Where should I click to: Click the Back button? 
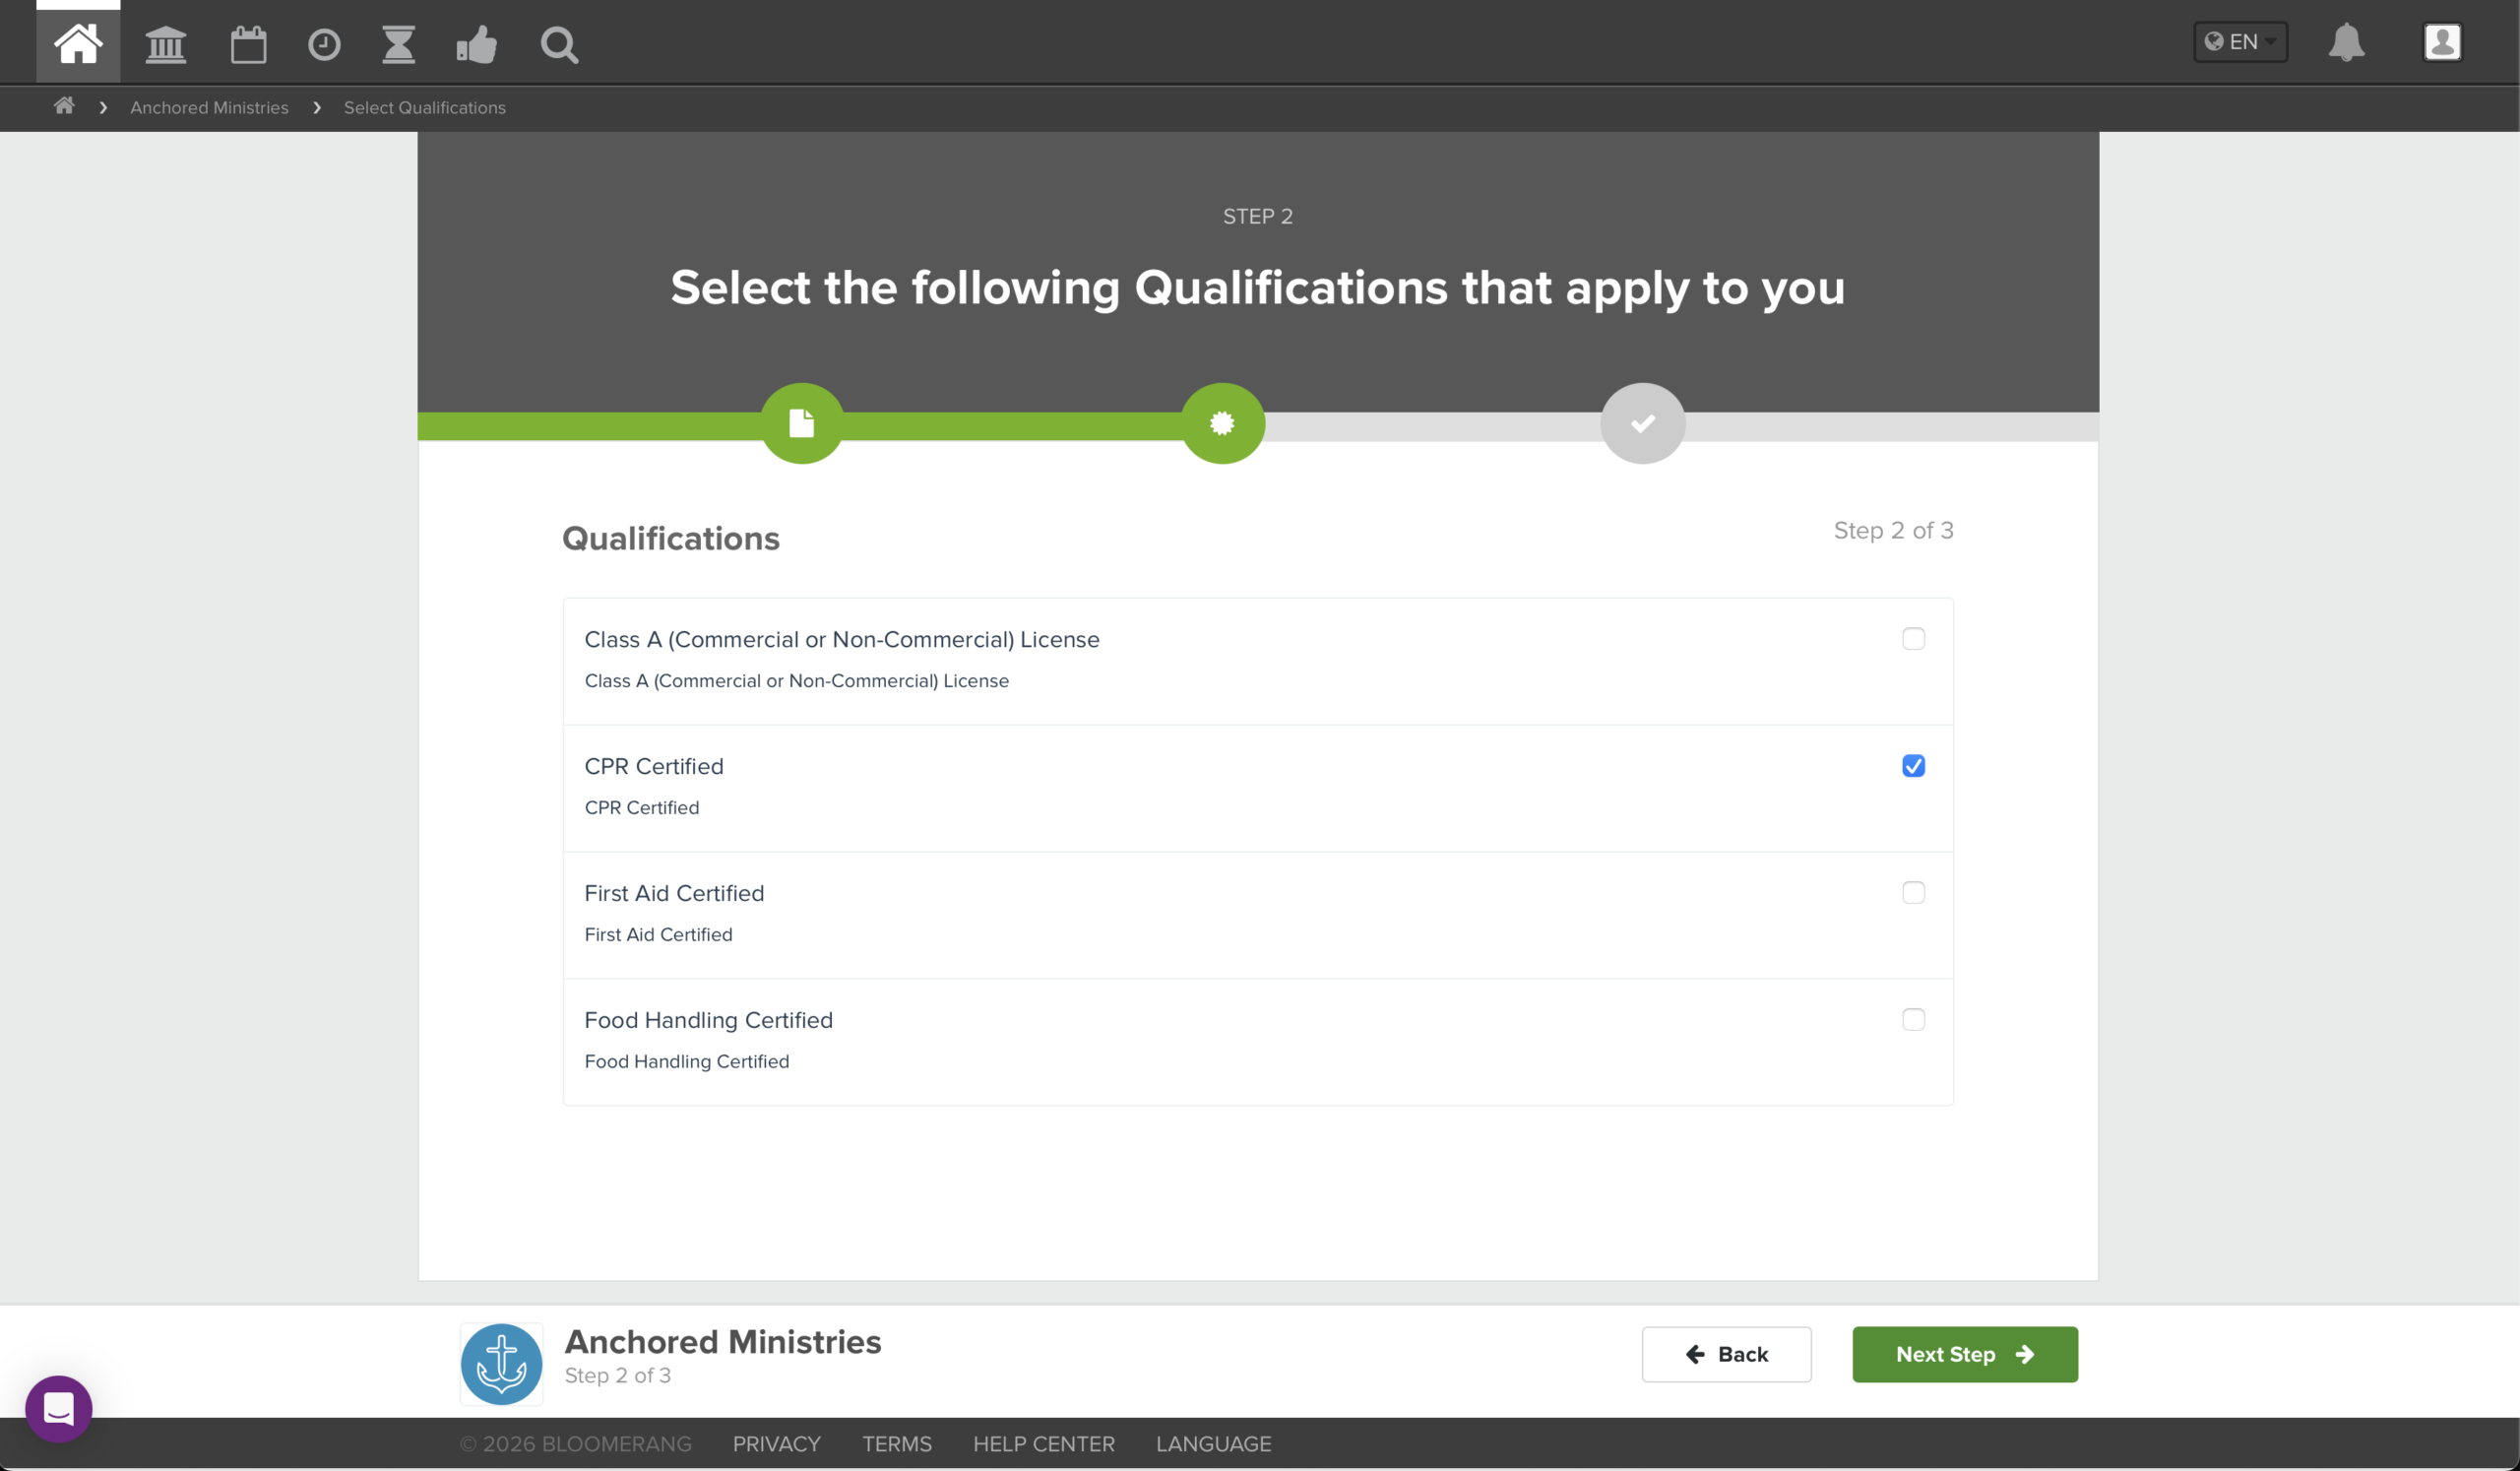point(1726,1354)
